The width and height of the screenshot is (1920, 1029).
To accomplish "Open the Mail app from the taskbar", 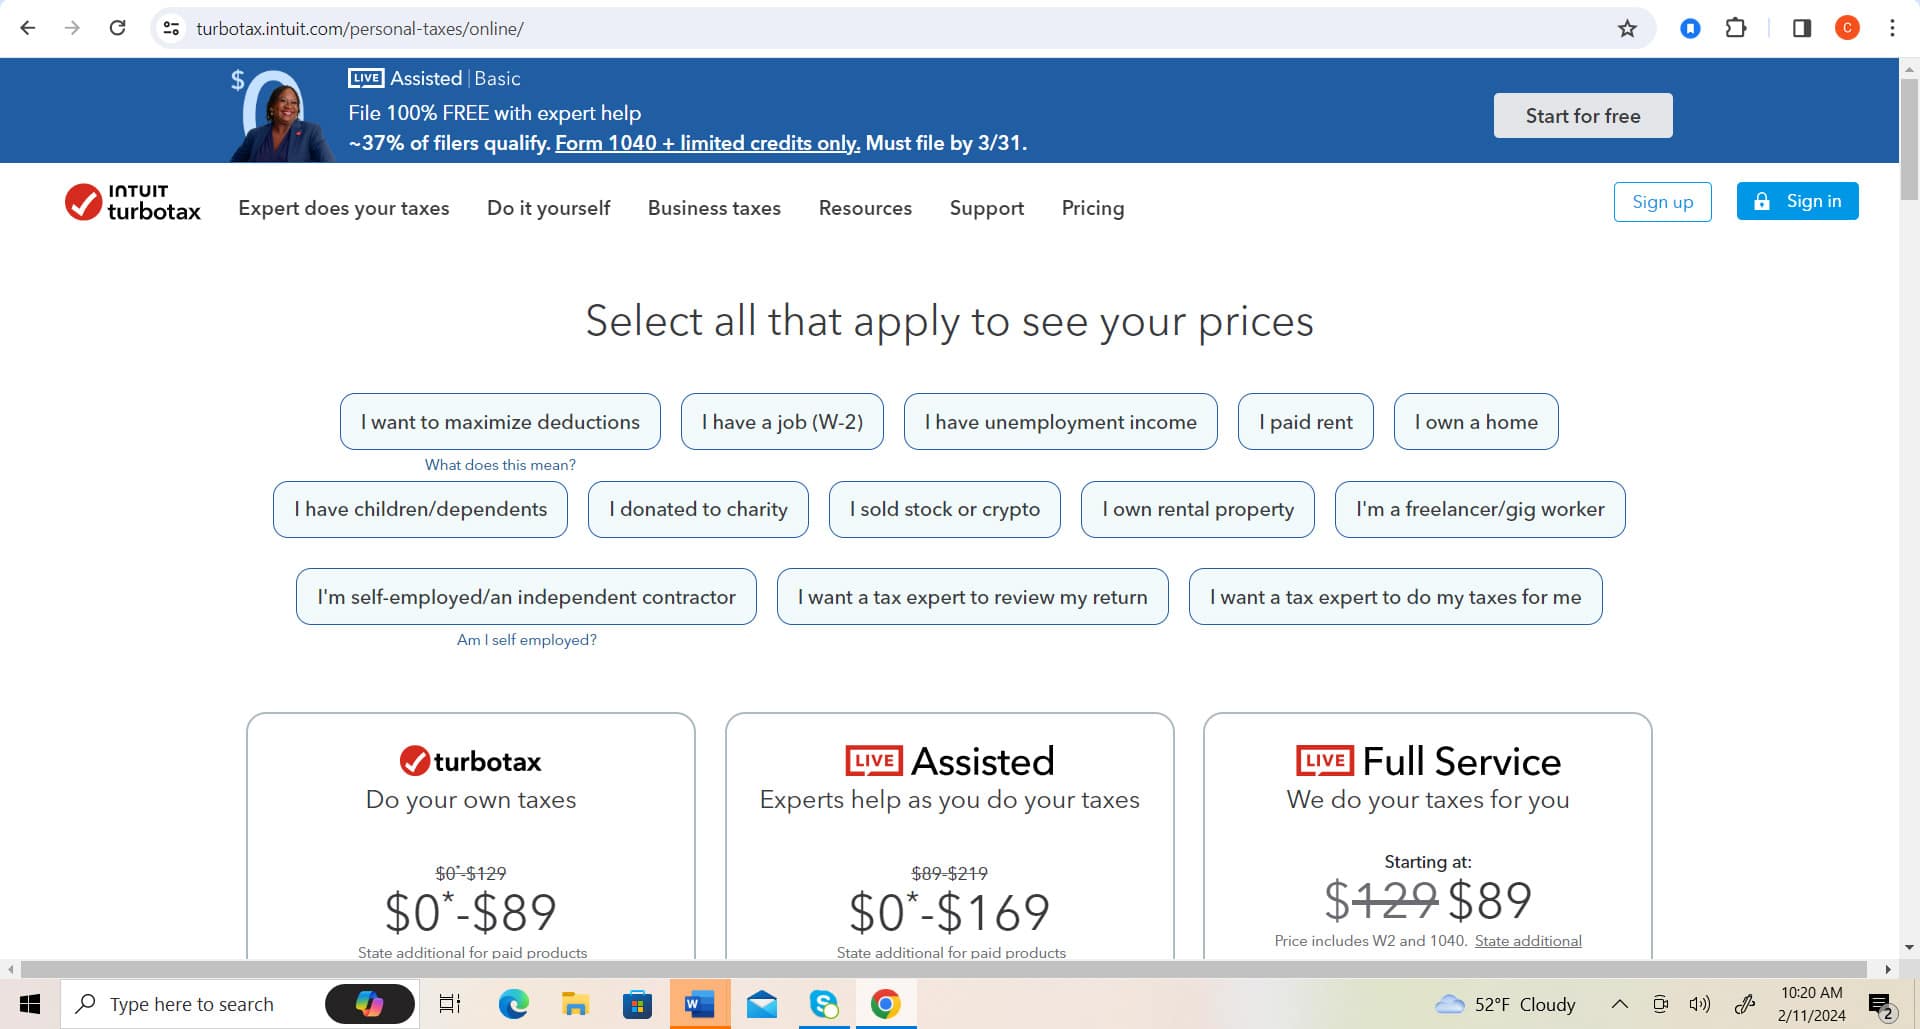I will pyautogui.click(x=762, y=1004).
